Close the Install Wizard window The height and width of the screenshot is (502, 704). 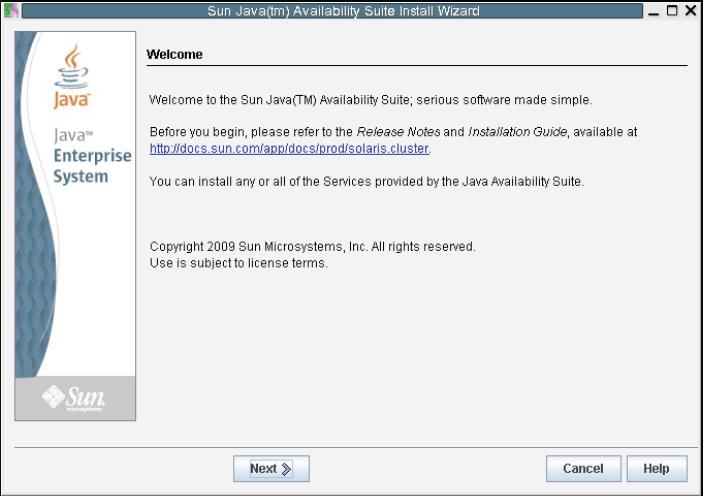click(x=691, y=11)
